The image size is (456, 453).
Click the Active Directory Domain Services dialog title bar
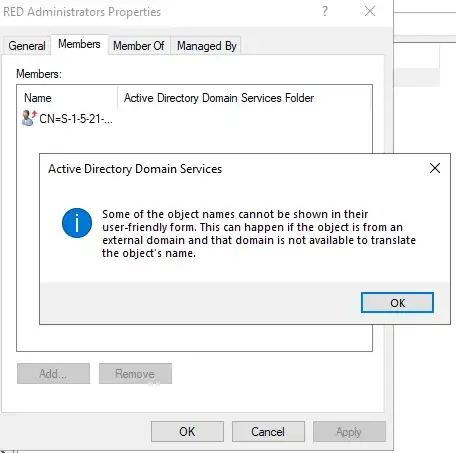coord(233,169)
